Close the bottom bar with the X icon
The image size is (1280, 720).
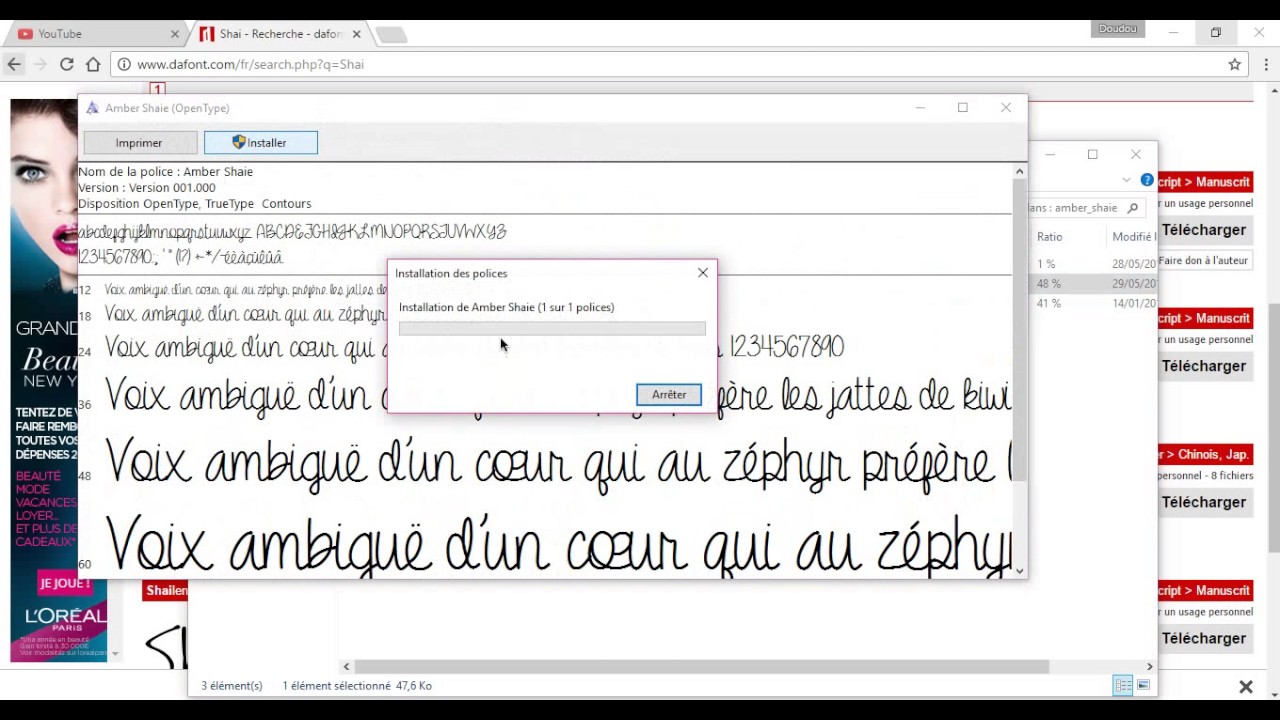point(1246,687)
